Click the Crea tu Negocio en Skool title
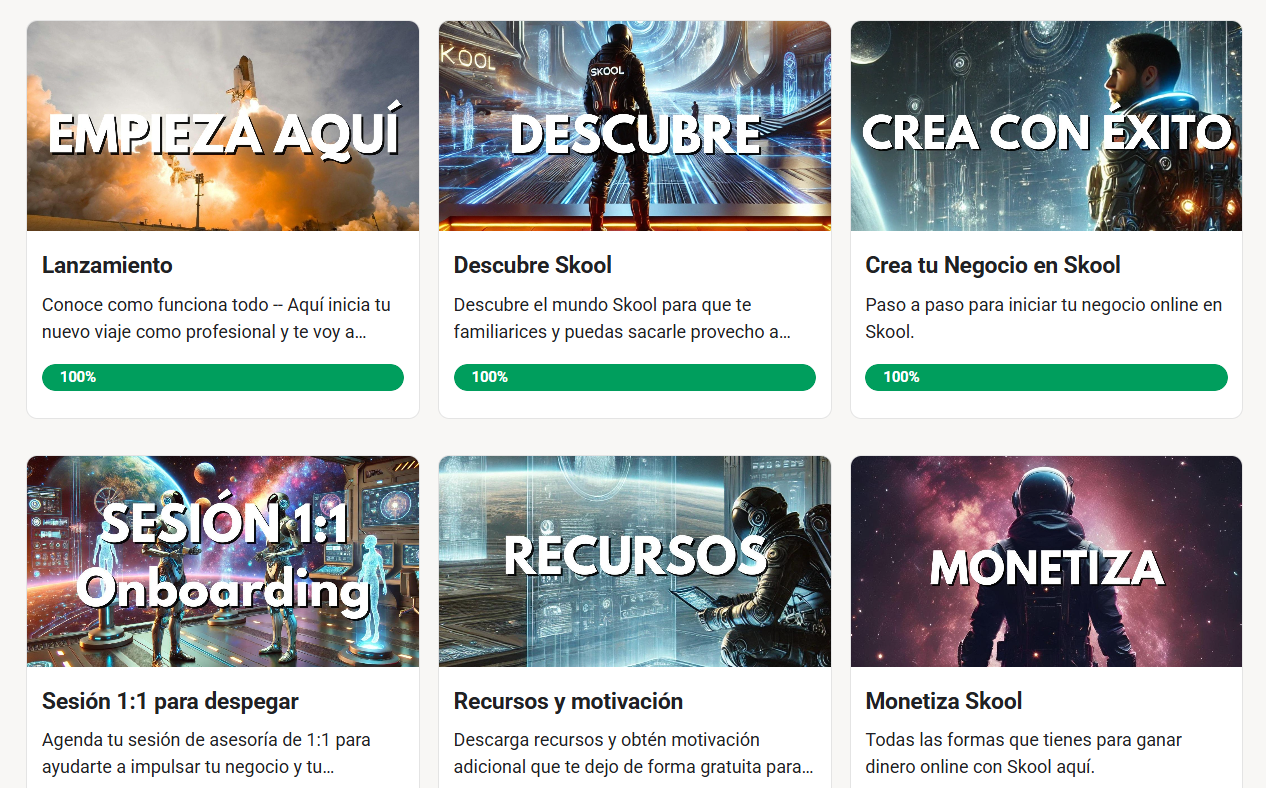The height and width of the screenshot is (788, 1266). point(993,265)
